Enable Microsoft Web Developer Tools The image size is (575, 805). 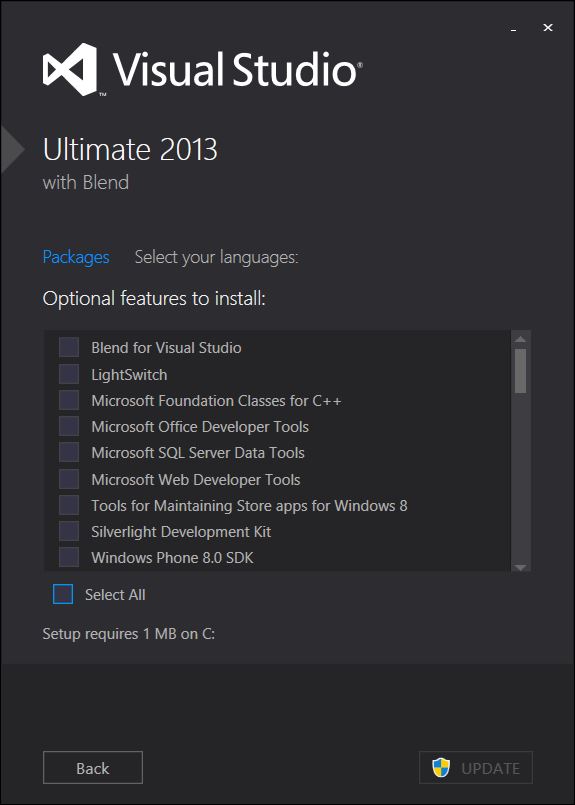(69, 479)
